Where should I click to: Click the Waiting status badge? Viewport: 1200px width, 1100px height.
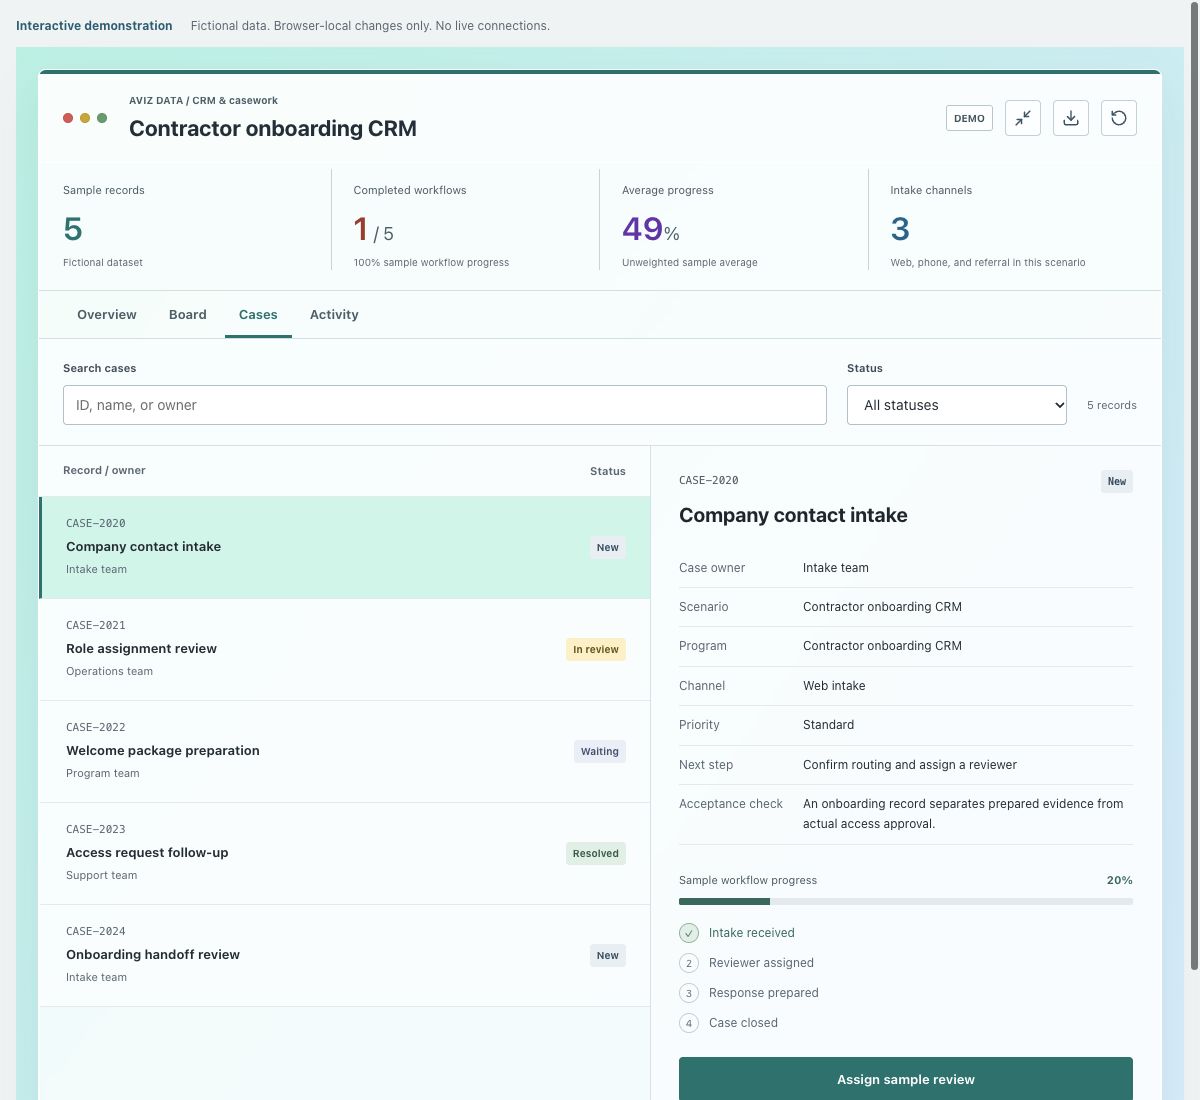[x=600, y=751]
